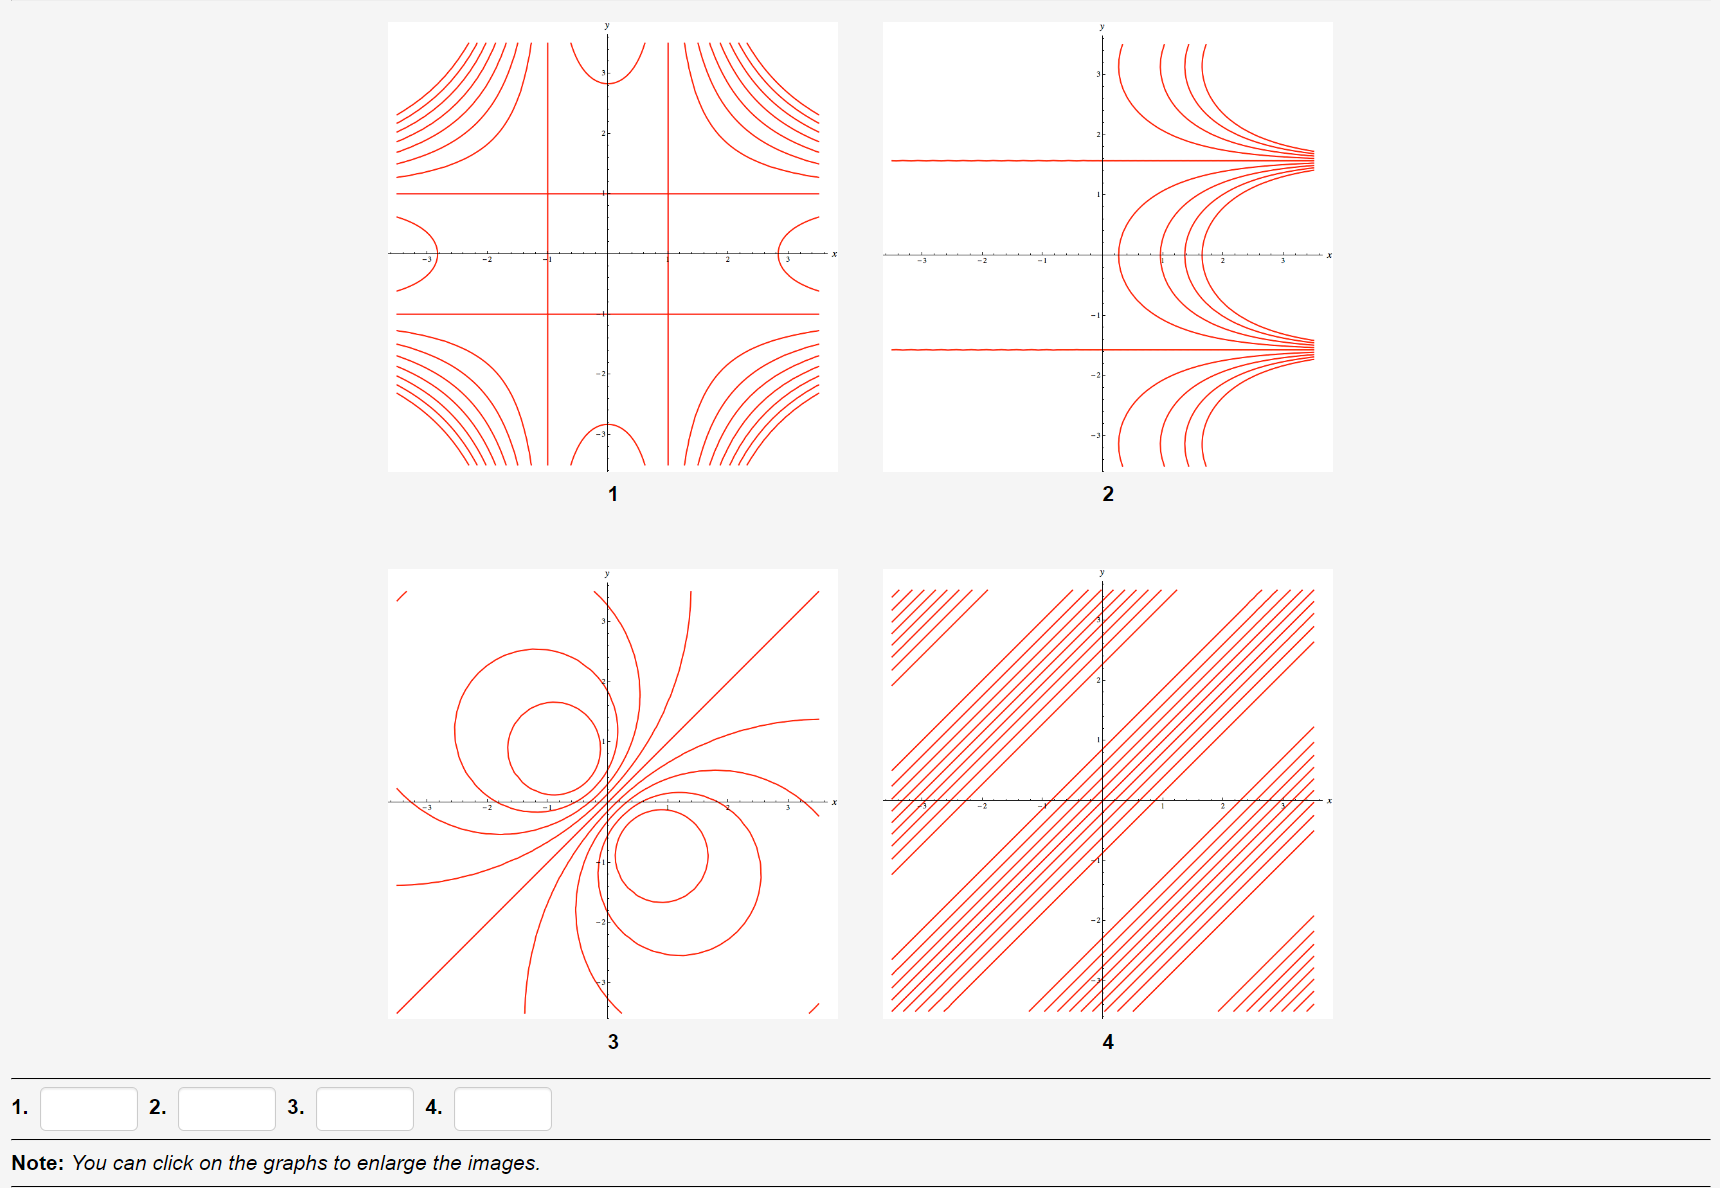Enlarge graph 4 with diagonal parallel lines
This screenshot has width=1720, height=1188.
[x=1108, y=794]
